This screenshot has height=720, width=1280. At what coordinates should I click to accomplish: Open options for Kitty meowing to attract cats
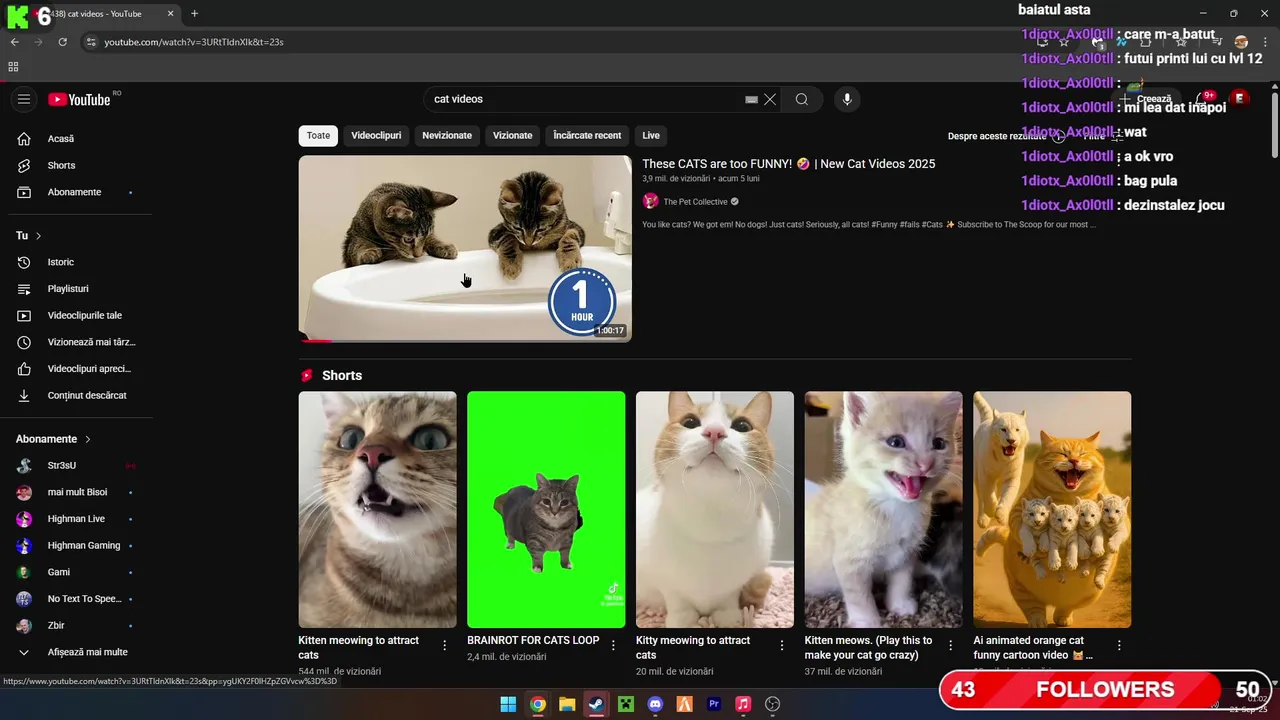(782, 646)
